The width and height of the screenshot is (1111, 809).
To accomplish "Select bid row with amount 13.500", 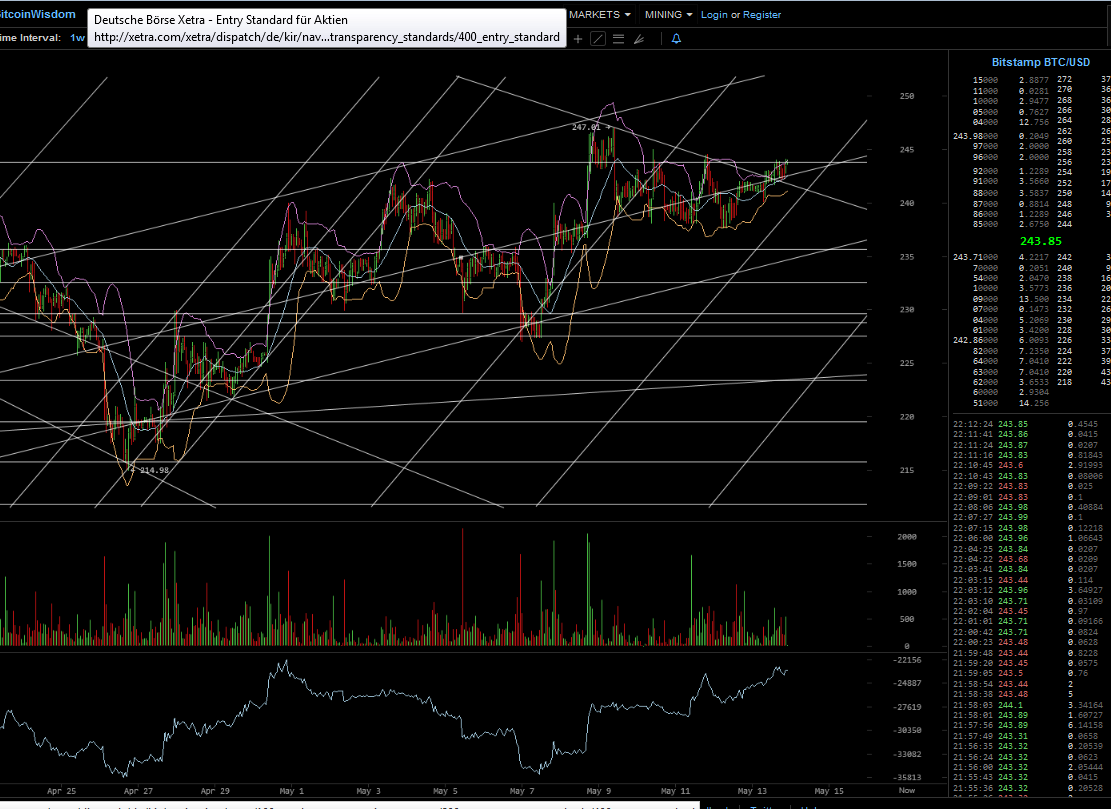I will click(x=1013, y=299).
